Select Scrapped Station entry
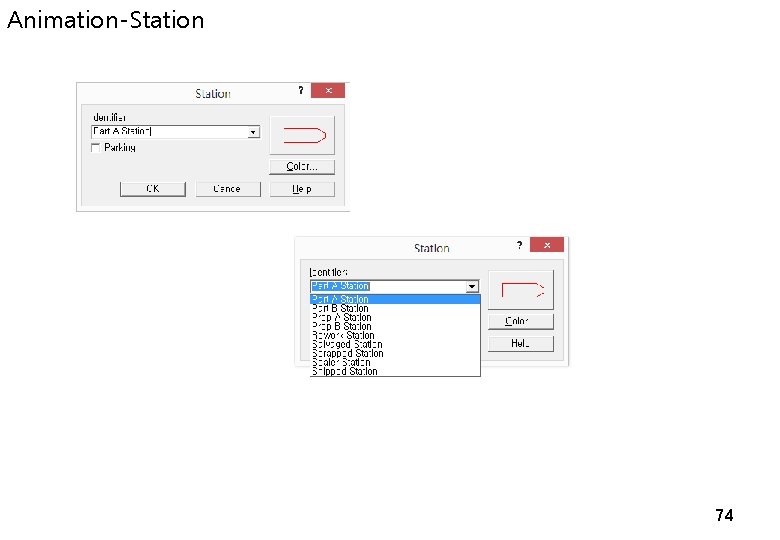780x540 pixels. pyautogui.click(x=395, y=354)
